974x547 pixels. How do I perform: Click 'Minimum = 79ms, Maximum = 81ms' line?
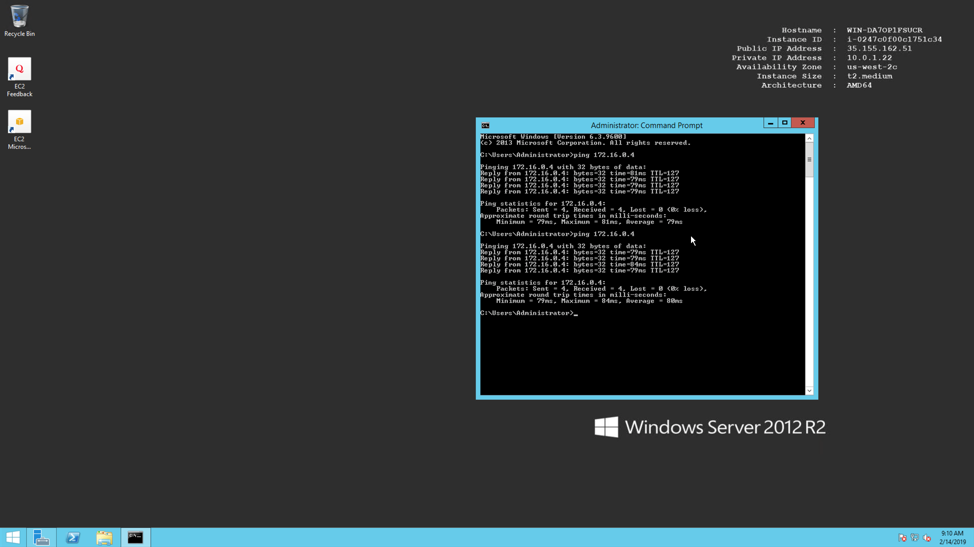(589, 222)
